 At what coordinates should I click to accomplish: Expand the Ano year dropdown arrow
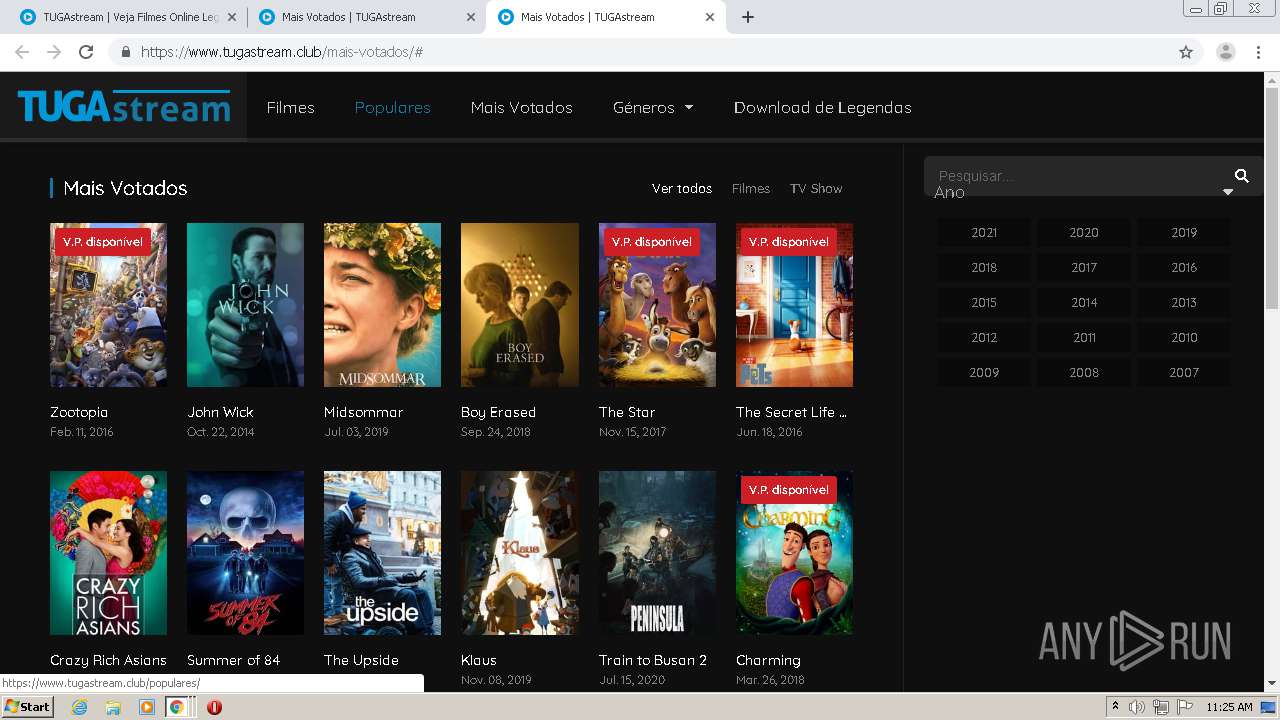[1228, 192]
